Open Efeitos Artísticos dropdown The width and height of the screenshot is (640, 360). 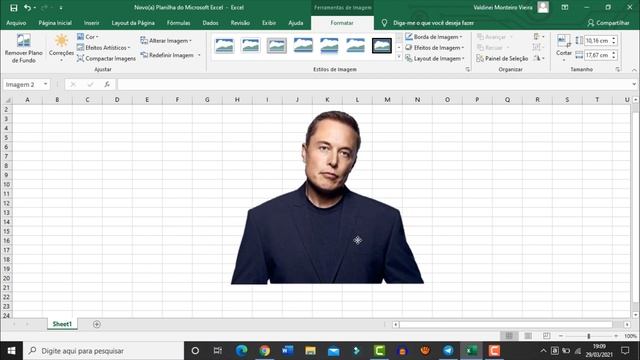[x=104, y=48]
